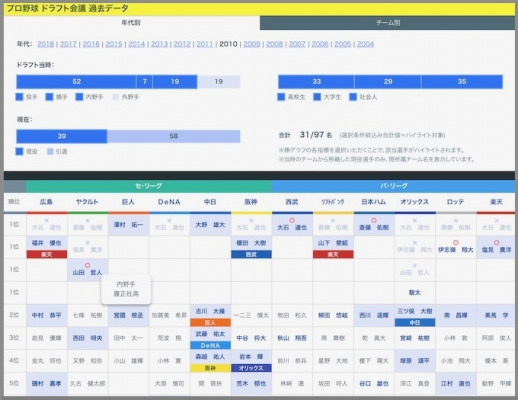The image size is (518, 400).
Task: Select the dark blue 19 infielder segment
Action: point(175,82)
